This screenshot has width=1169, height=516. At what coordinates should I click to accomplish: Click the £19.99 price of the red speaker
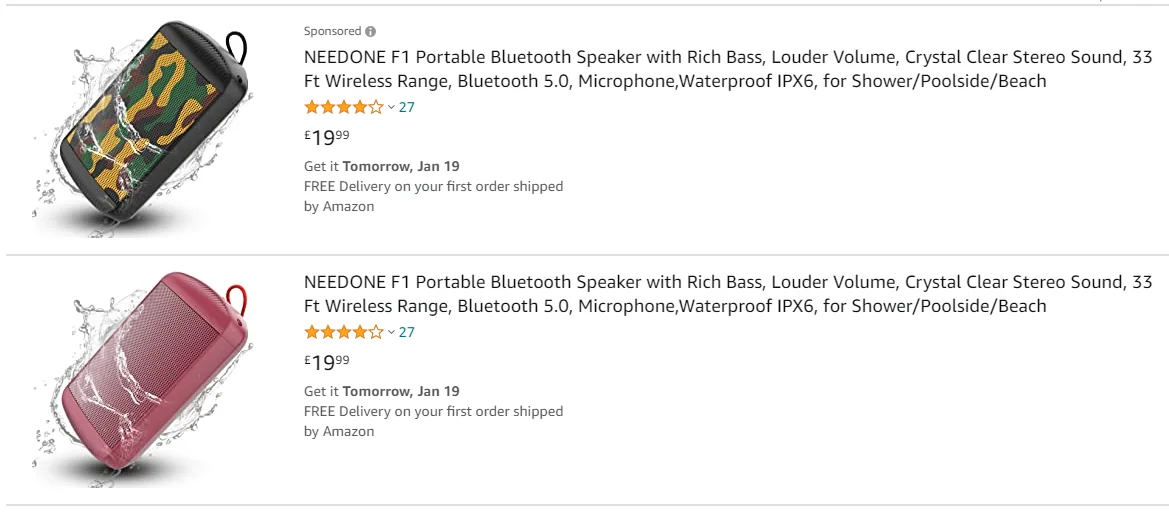click(x=327, y=362)
